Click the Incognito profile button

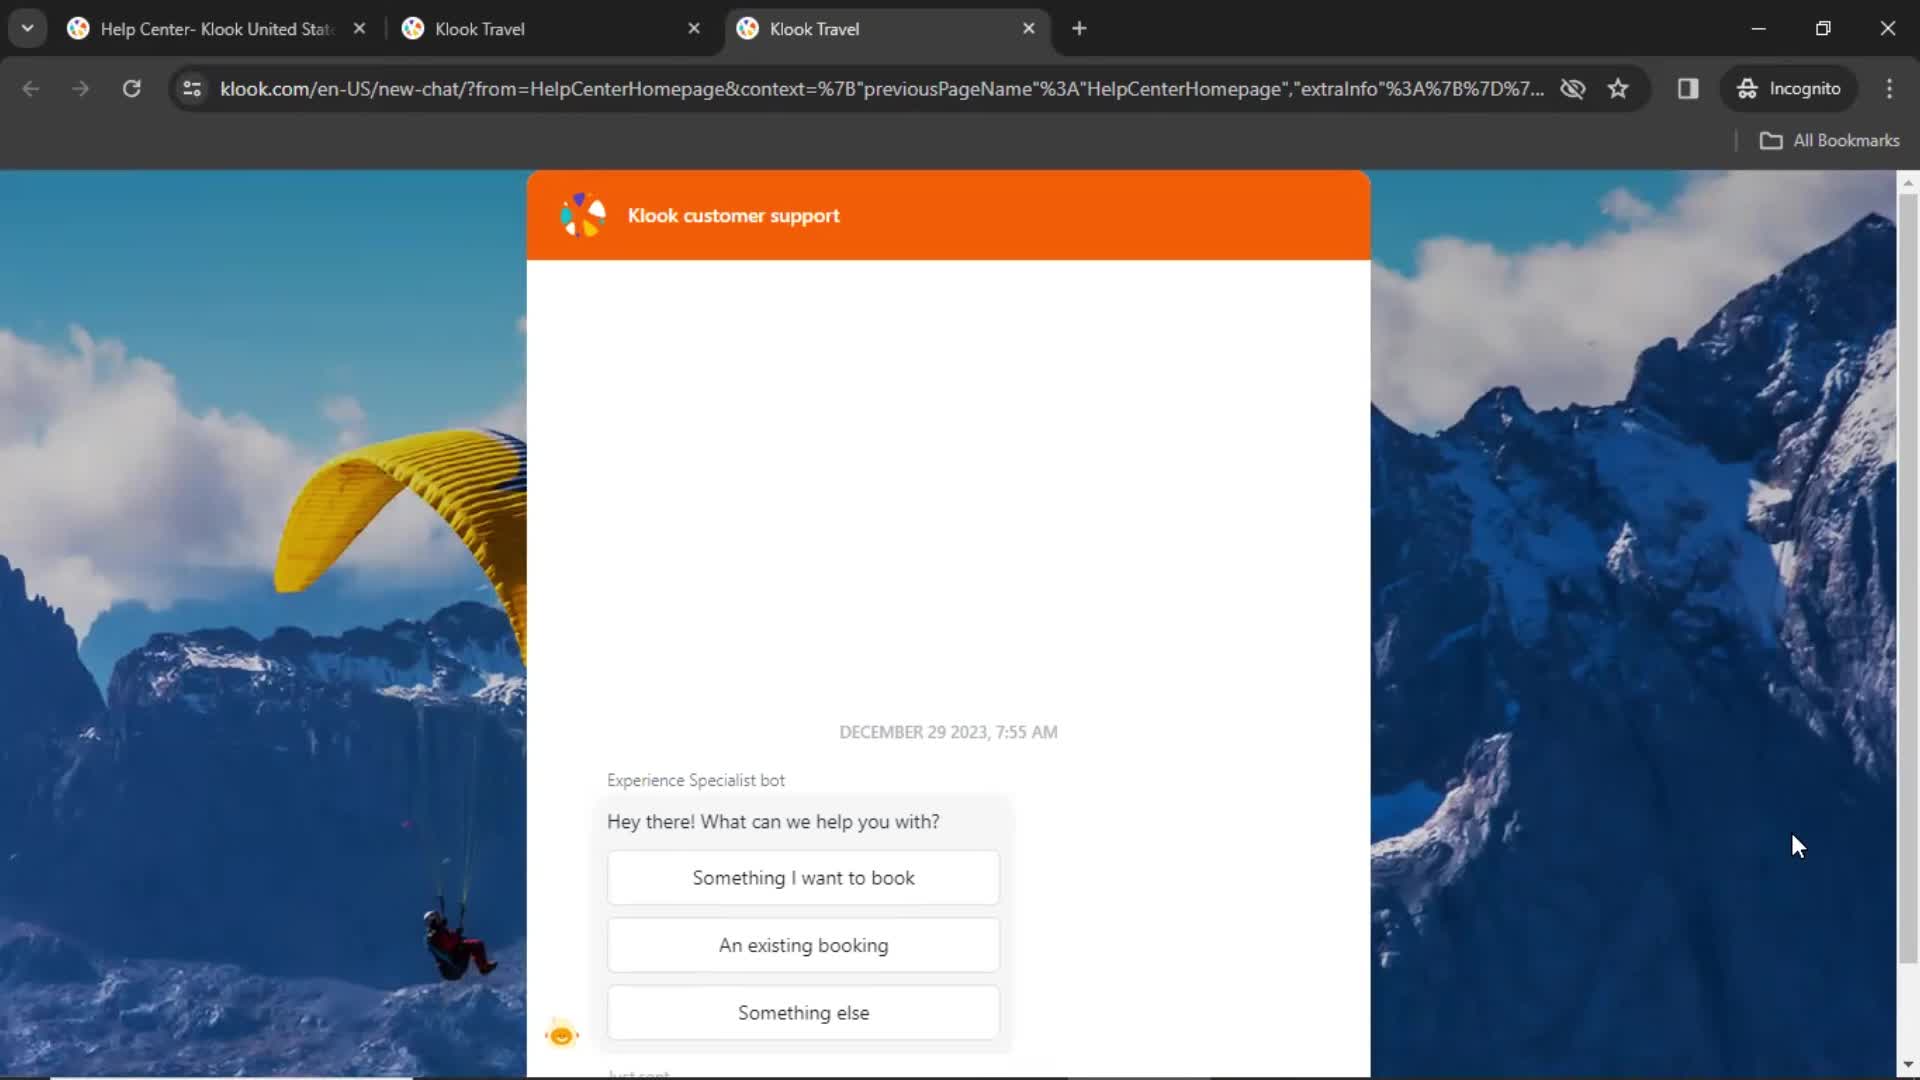(1789, 89)
